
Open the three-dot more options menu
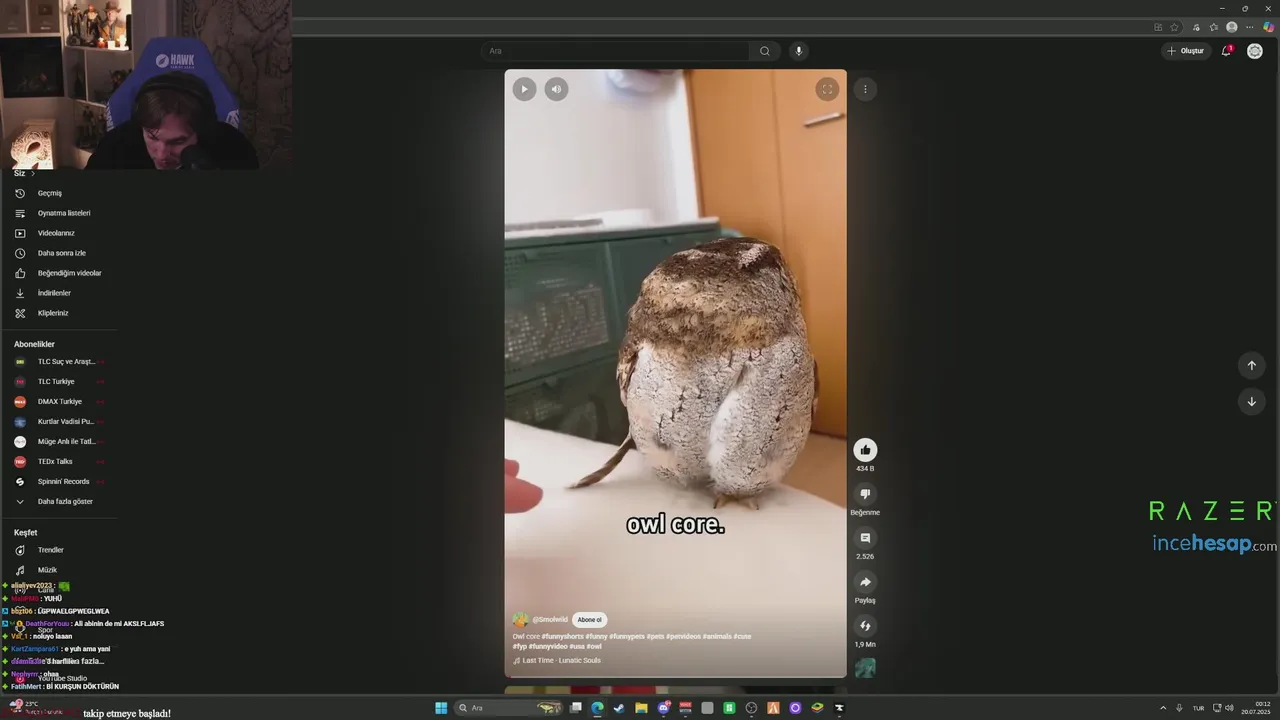pyautogui.click(x=865, y=89)
